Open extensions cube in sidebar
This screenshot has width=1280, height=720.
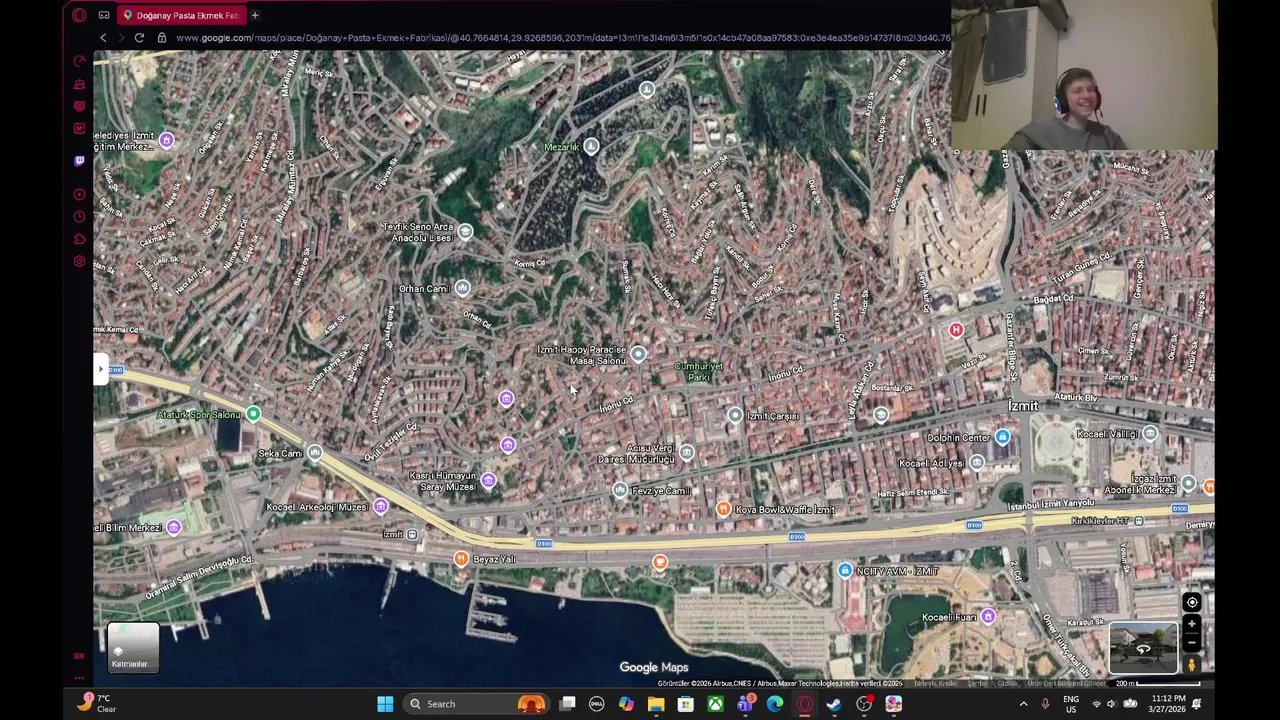click(x=80, y=238)
